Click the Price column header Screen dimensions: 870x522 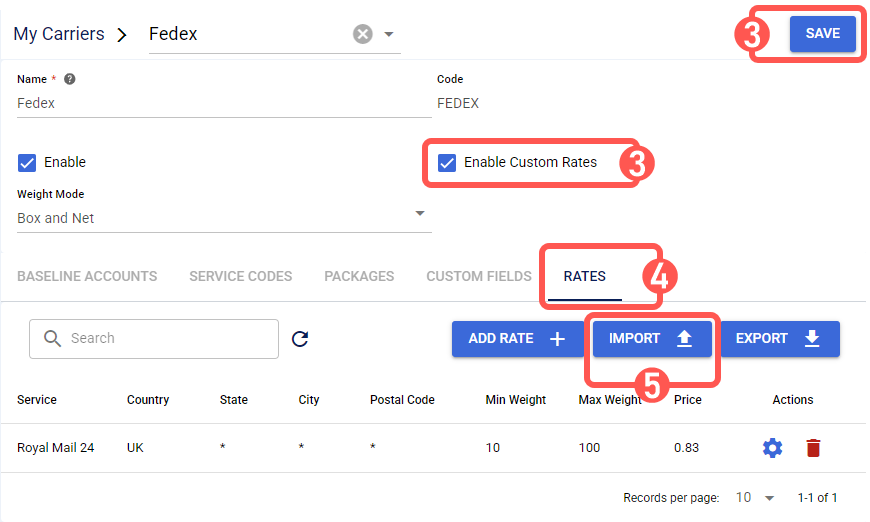[x=687, y=400]
